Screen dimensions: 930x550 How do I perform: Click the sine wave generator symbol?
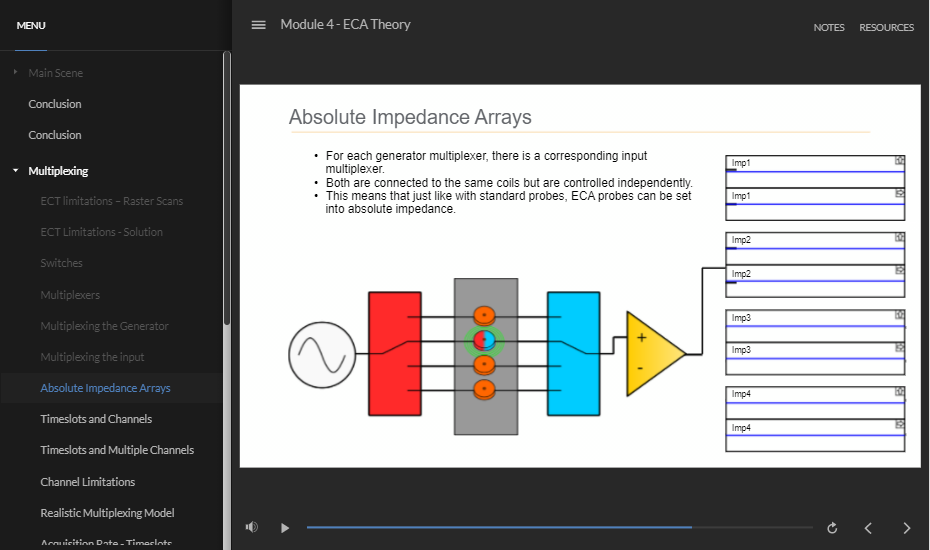(322, 354)
